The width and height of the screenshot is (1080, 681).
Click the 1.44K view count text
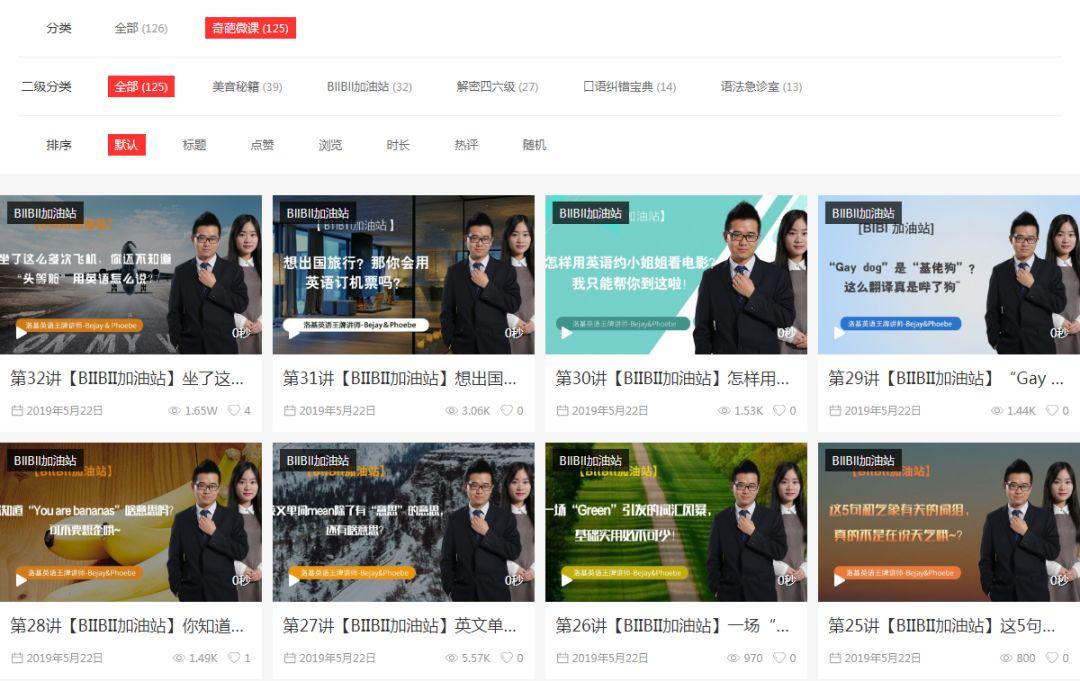(1021, 410)
